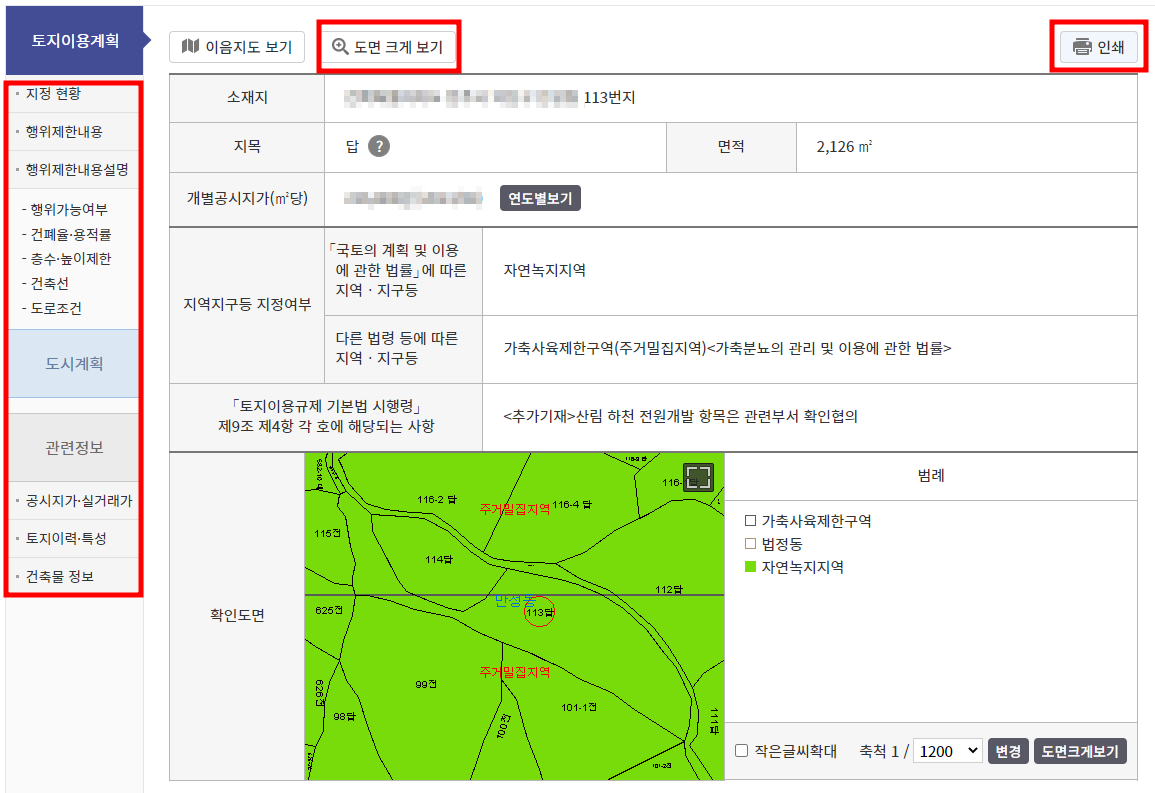Select the 도면 크게 보기 magnifier icon
Screen dimensions: 1155x793
tap(342, 47)
